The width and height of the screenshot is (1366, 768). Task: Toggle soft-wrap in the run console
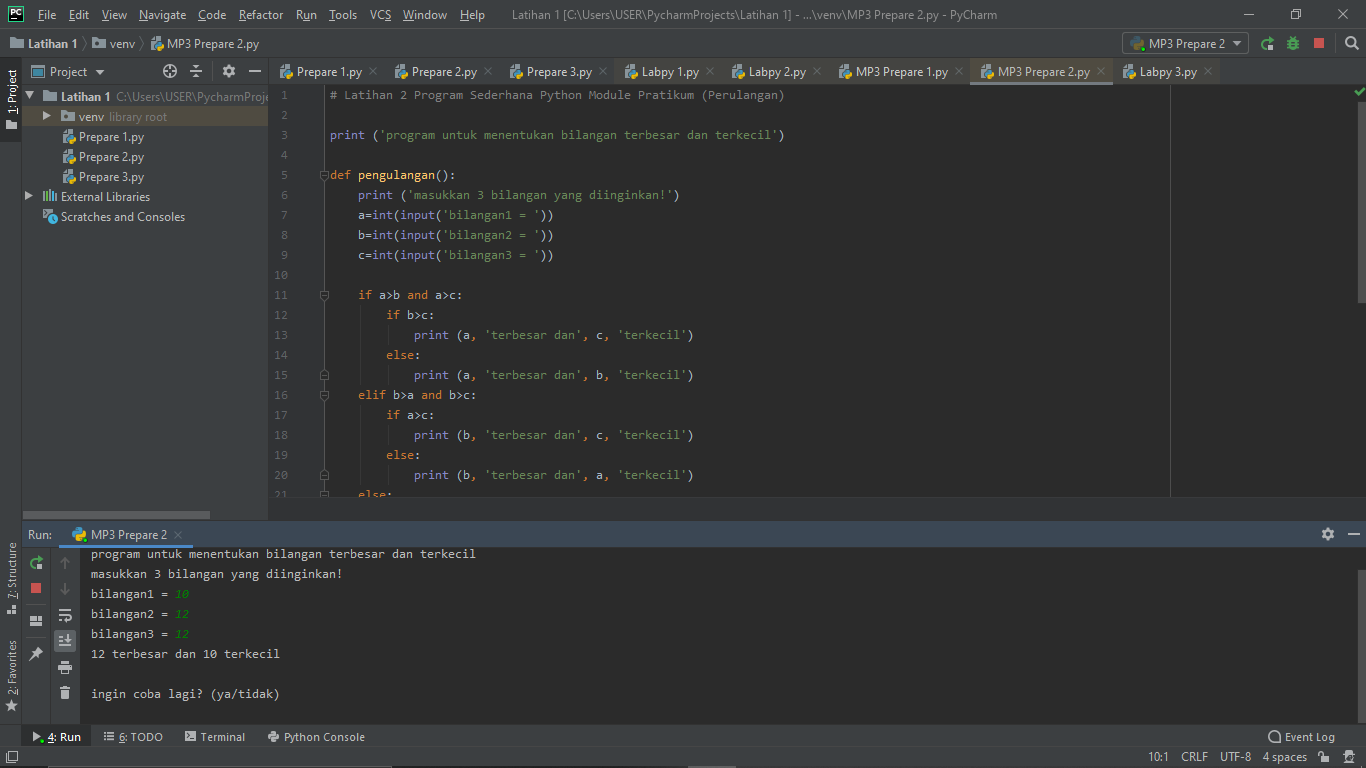(65, 614)
